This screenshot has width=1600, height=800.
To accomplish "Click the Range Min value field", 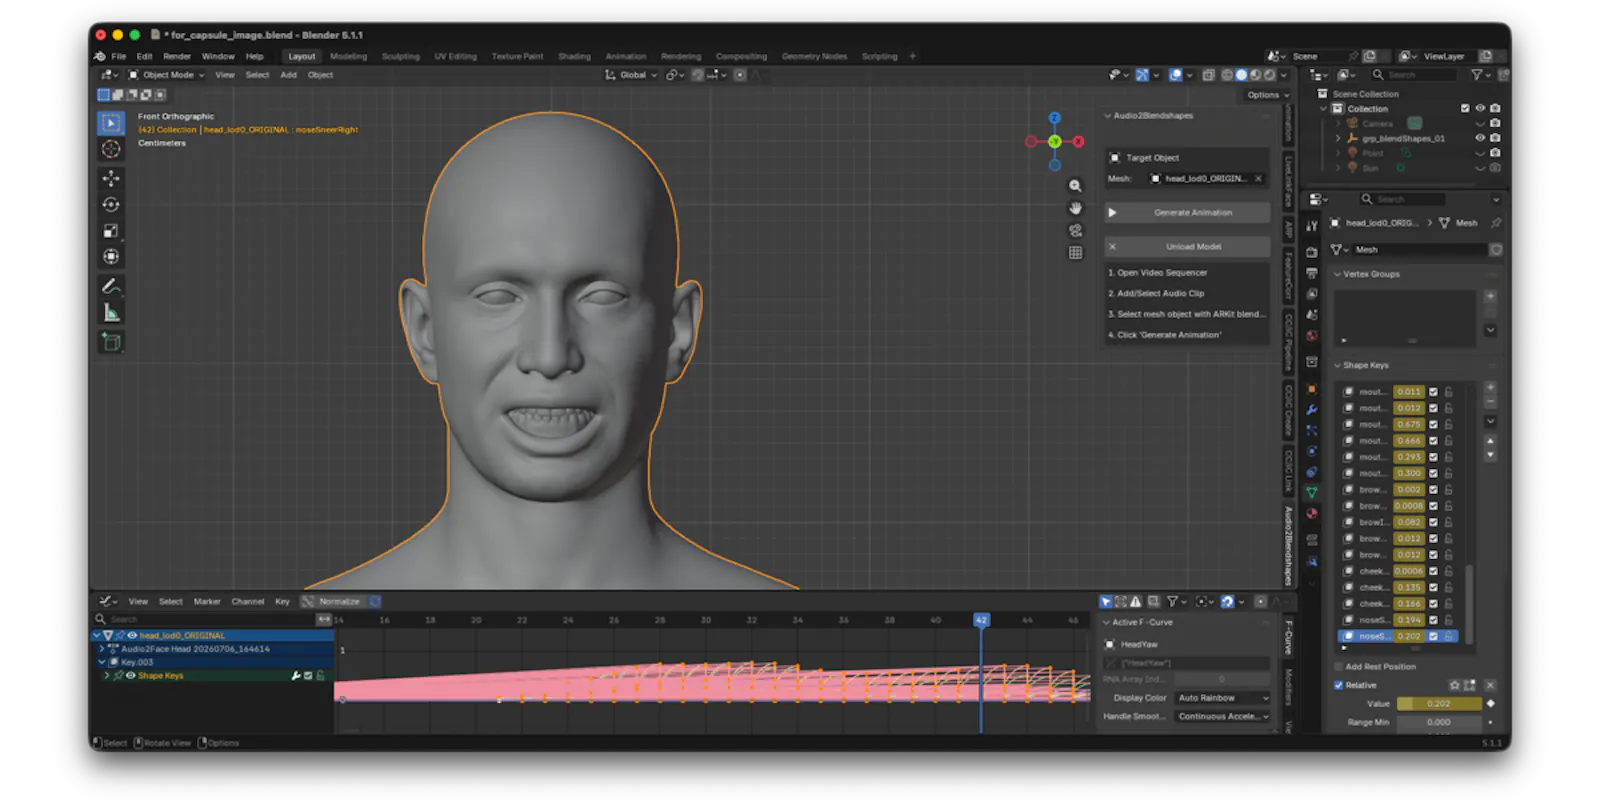I will point(1439,722).
